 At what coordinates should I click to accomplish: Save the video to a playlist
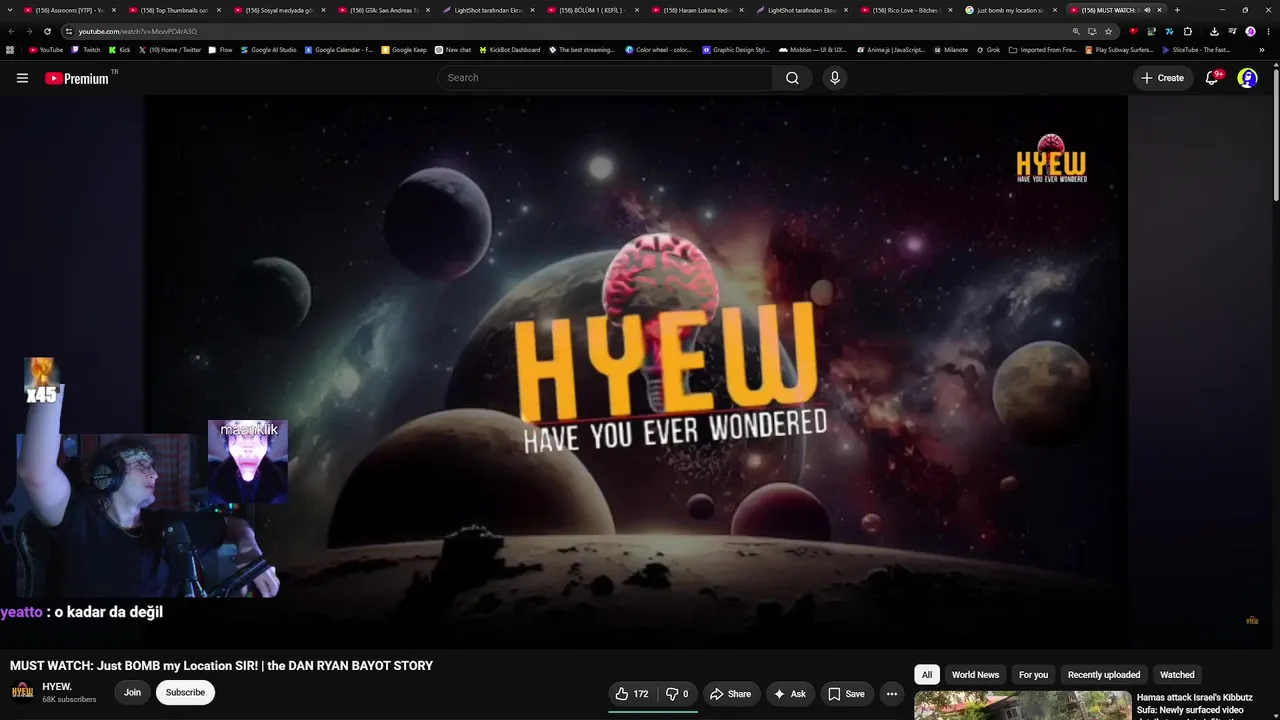tap(846, 694)
